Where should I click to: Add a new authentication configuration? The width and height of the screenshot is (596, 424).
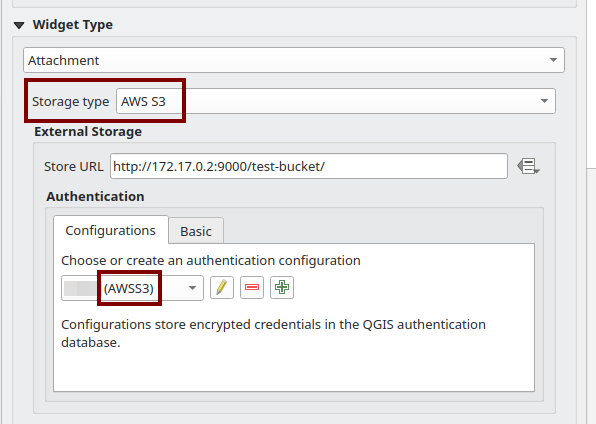[x=282, y=287]
